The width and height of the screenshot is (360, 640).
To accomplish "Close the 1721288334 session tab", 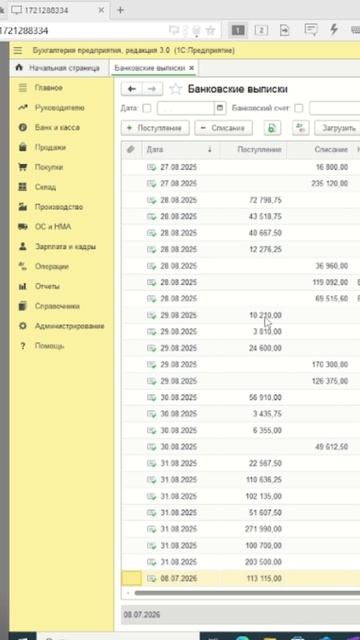I will coord(101,10).
